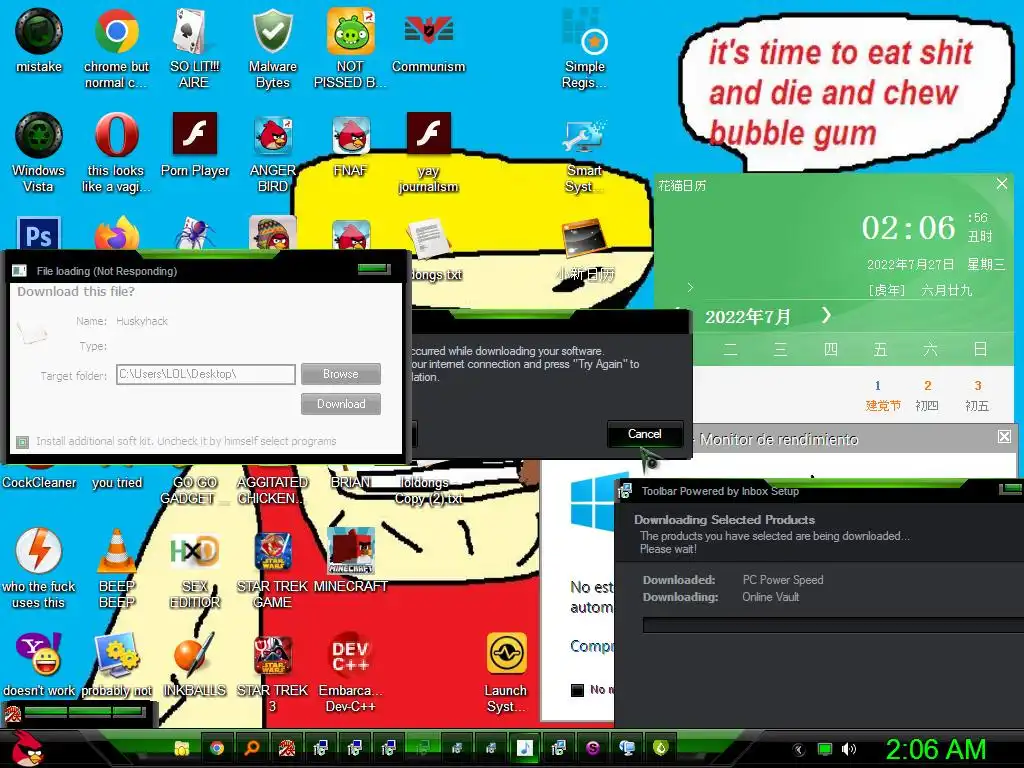Open the Opera 'this looks like' icon
1024x768 pixels.
click(116, 152)
